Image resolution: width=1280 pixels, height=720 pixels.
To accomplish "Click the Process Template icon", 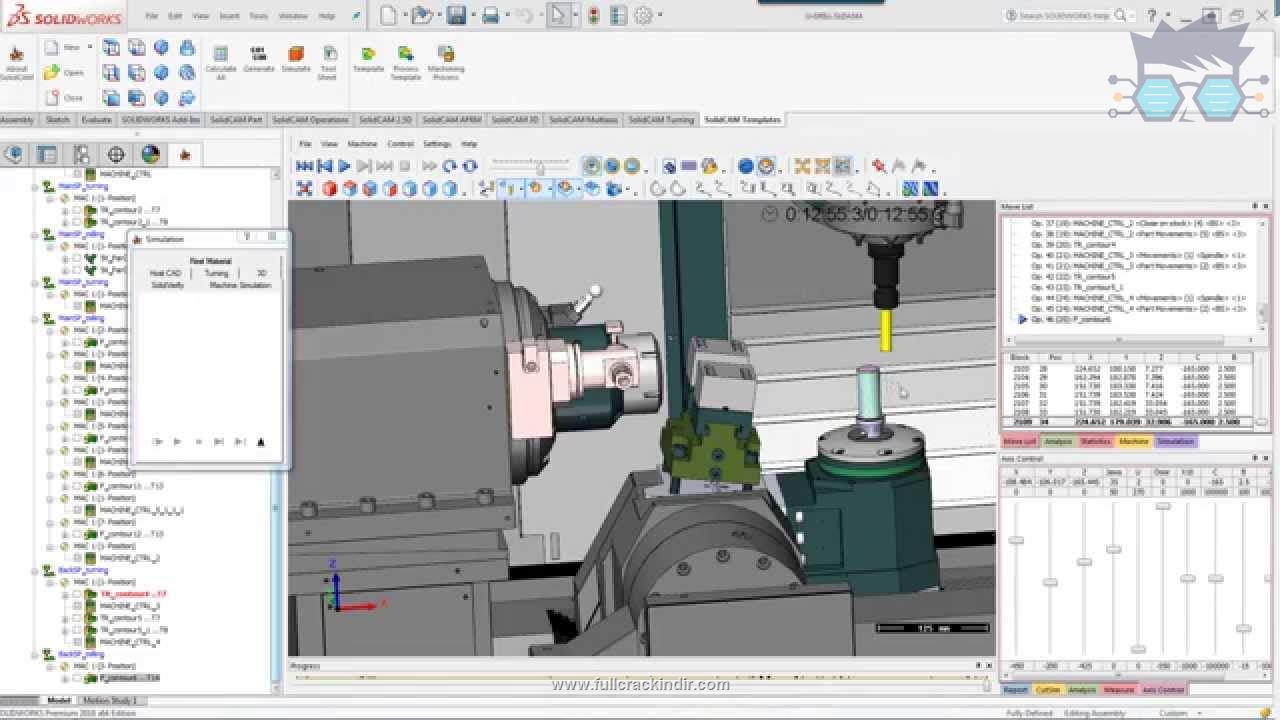I will (x=405, y=62).
